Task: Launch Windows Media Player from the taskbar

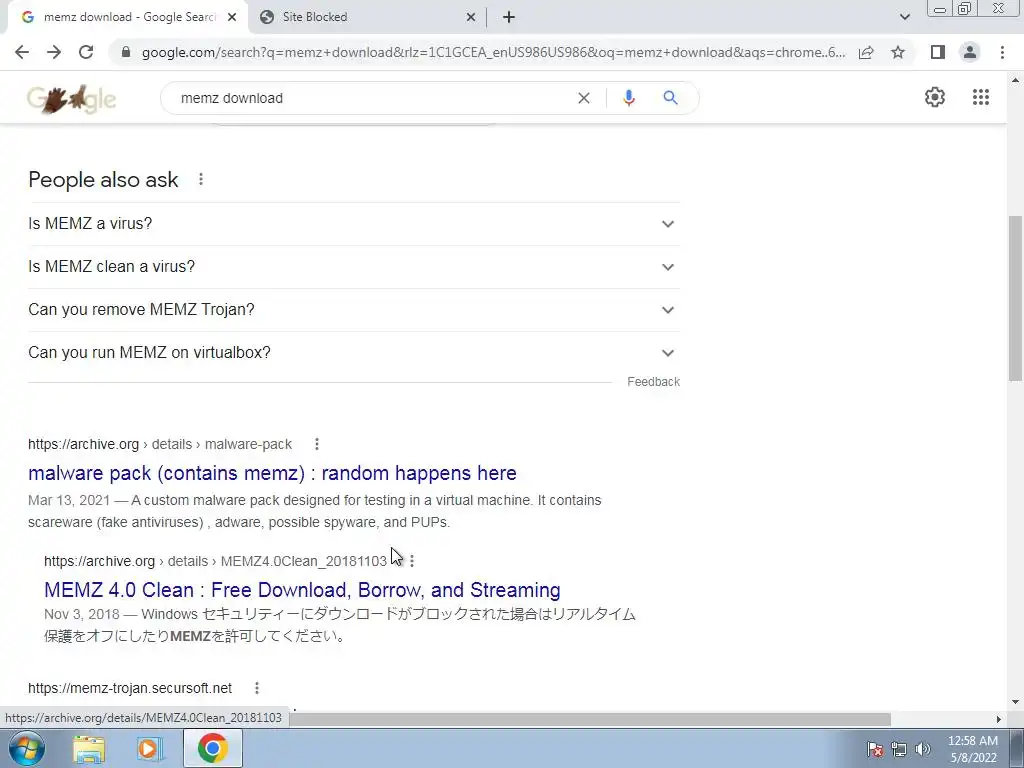Action: click(x=150, y=749)
